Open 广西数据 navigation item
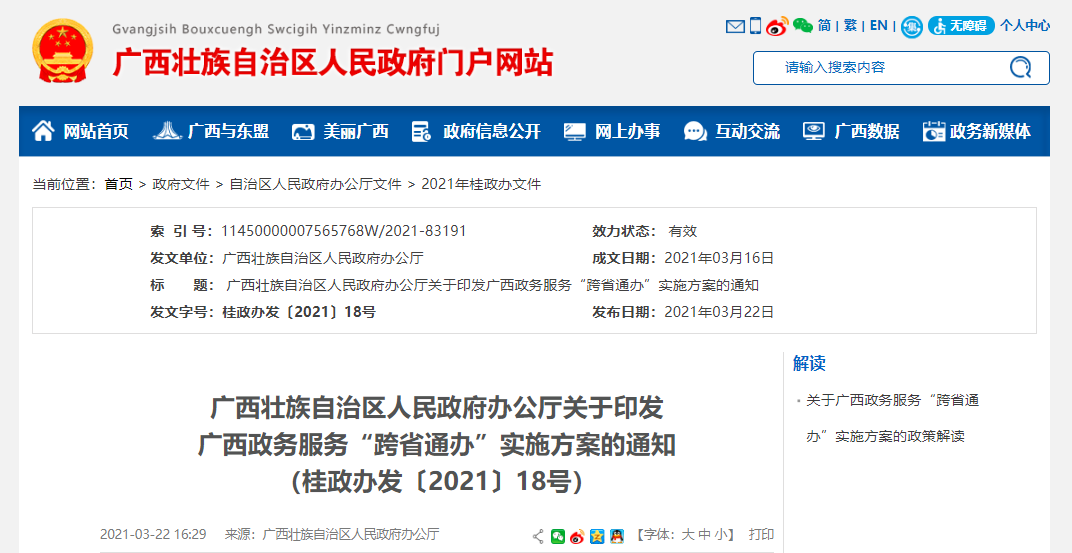Screen dimensions: 1072x553 click(x=851, y=131)
